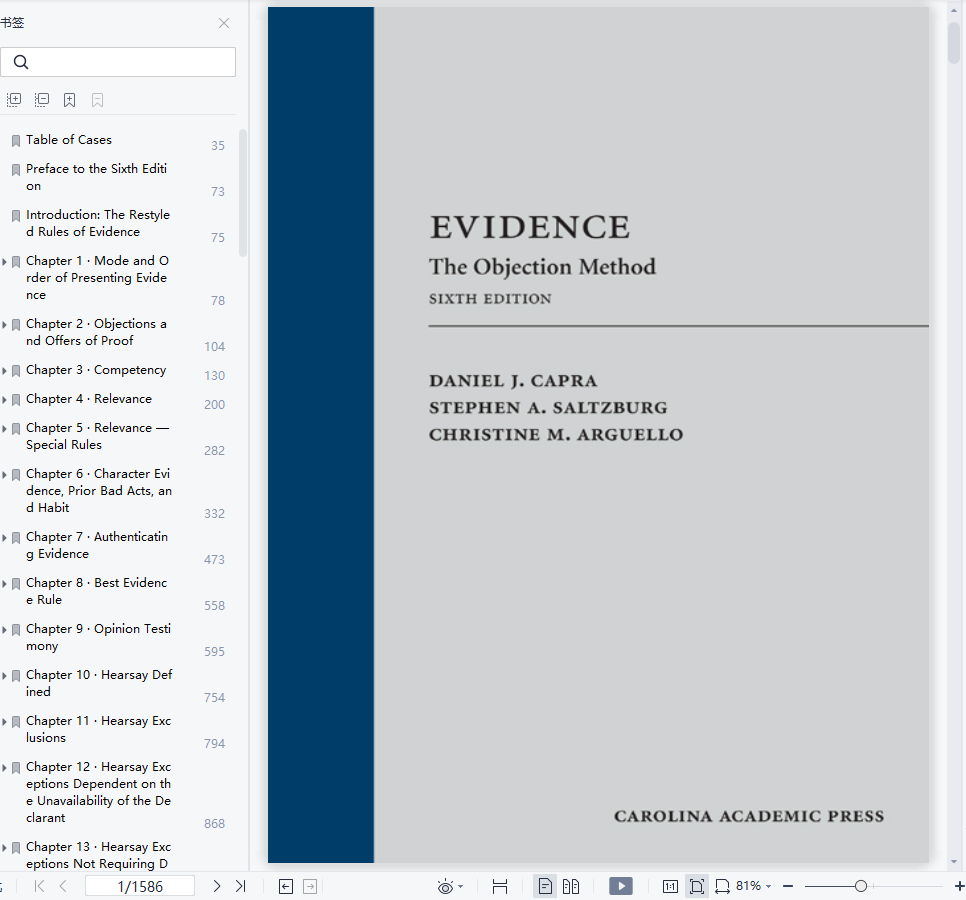Expand Chapter 11 Hearsay Exclusions bookmark
Viewport: 966px width, 900px height.
(4, 722)
